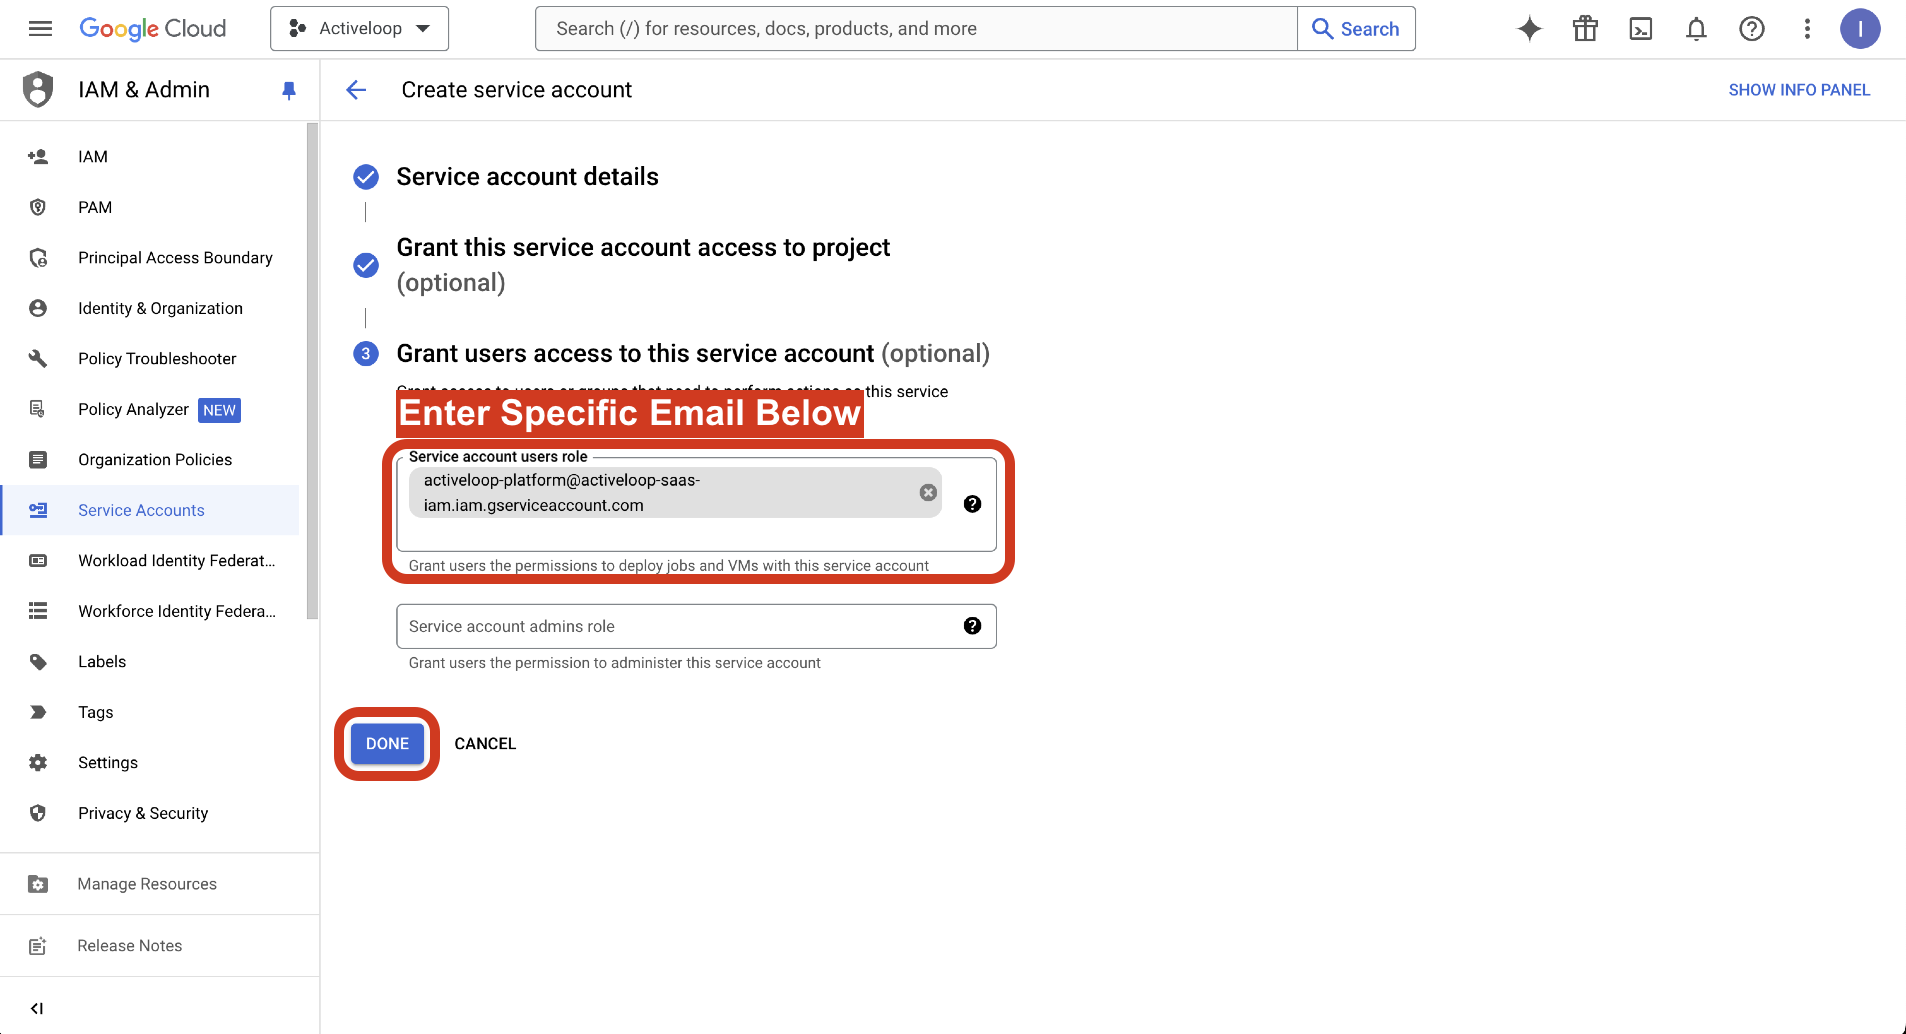
Task: Click the DONE button
Action: [x=387, y=744]
